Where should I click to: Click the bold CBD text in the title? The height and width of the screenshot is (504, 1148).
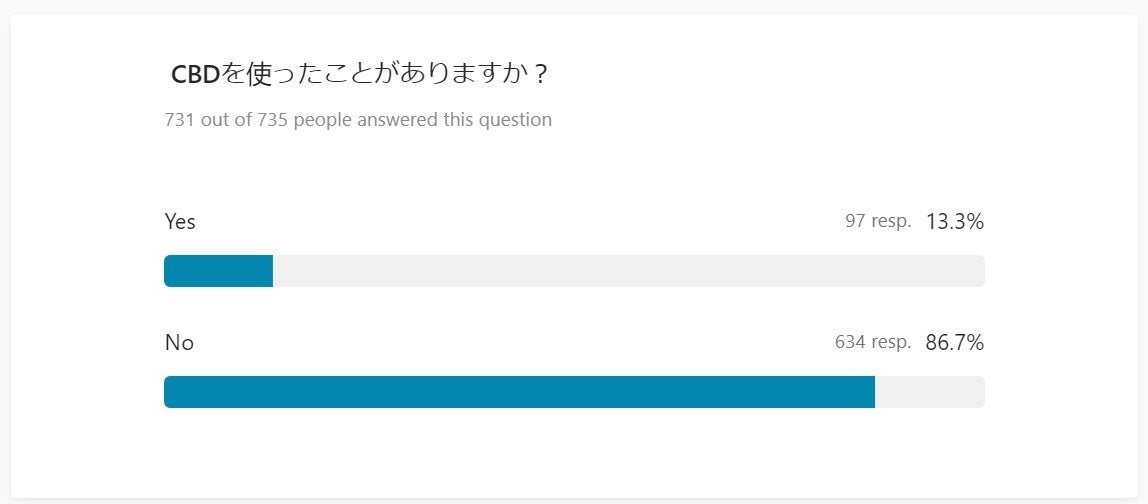coord(195,75)
